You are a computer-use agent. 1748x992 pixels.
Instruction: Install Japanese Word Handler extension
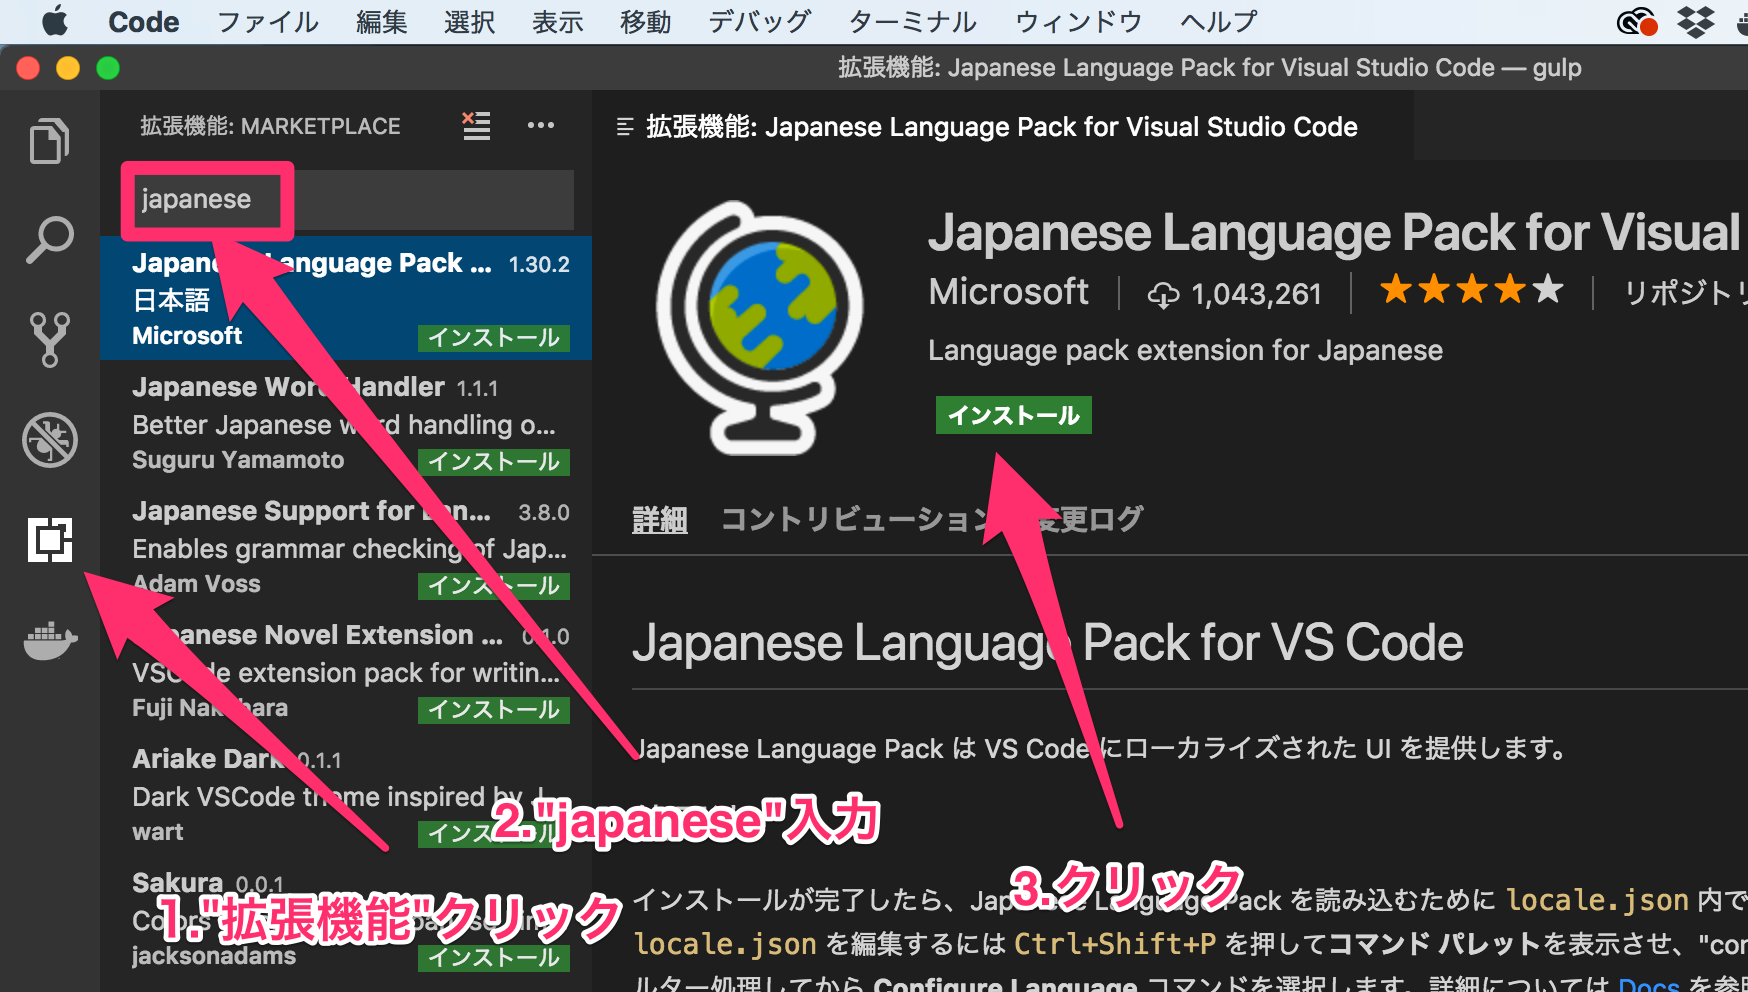click(x=494, y=462)
